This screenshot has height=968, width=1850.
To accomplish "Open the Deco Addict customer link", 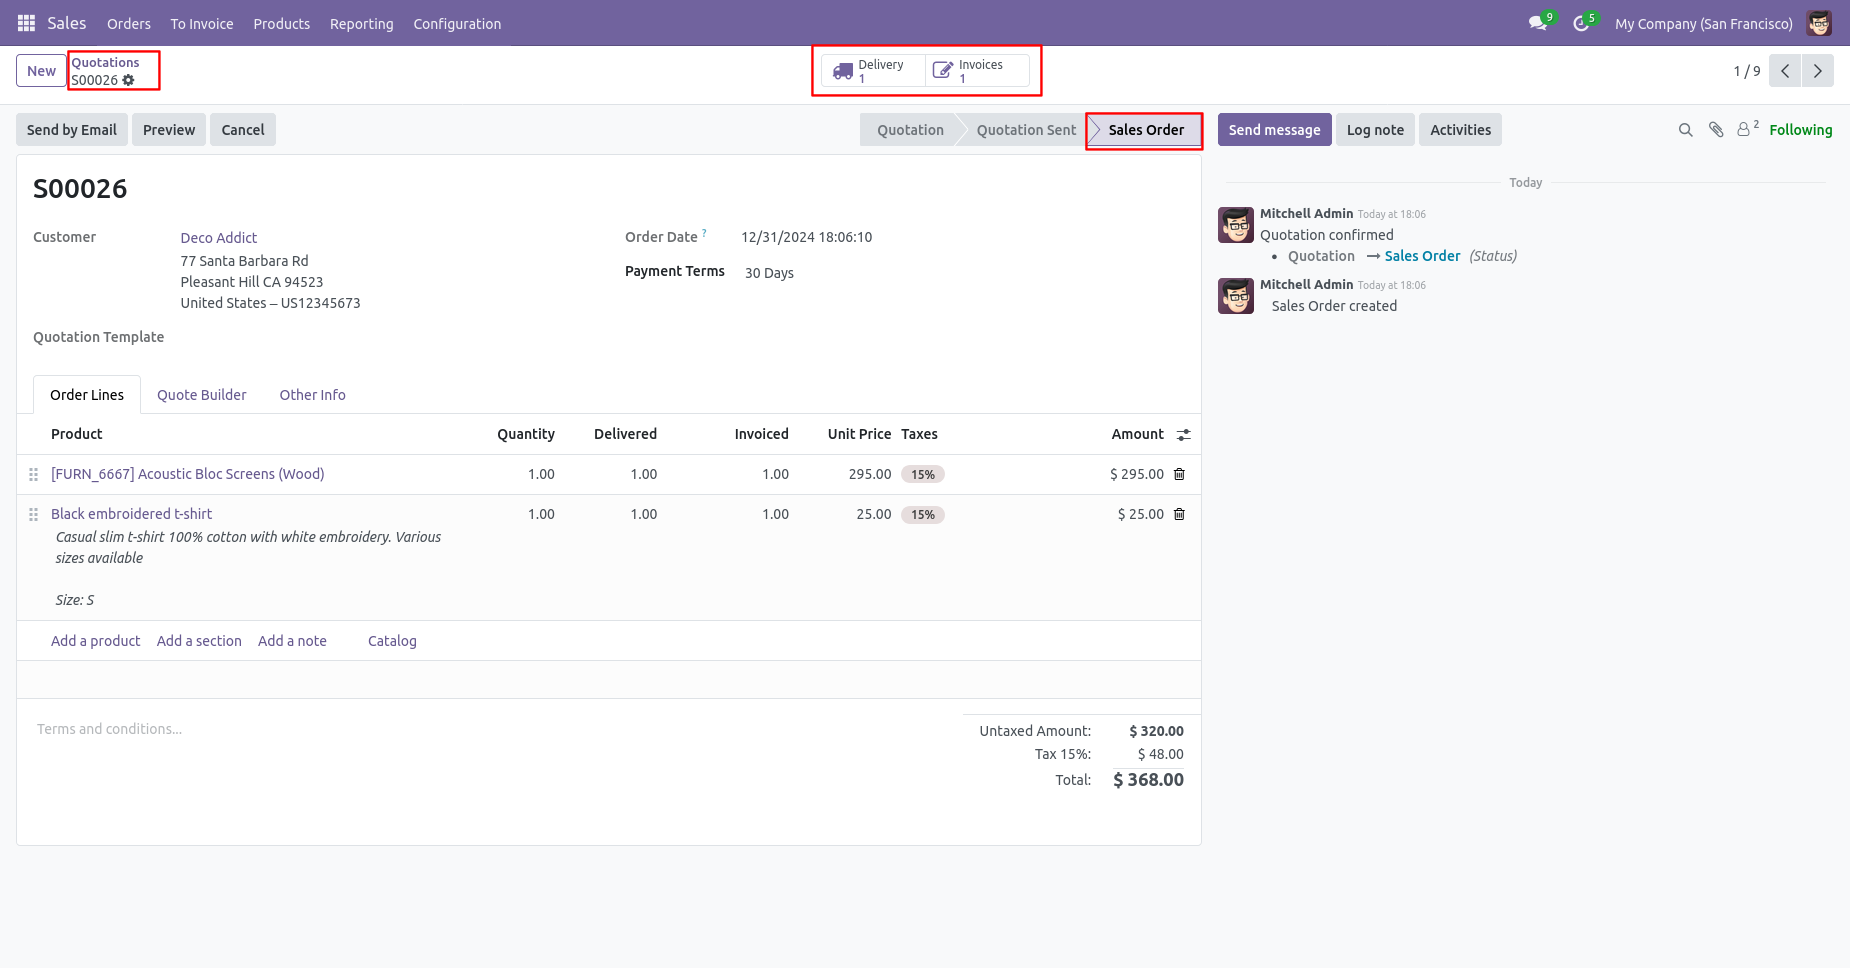I will (219, 238).
